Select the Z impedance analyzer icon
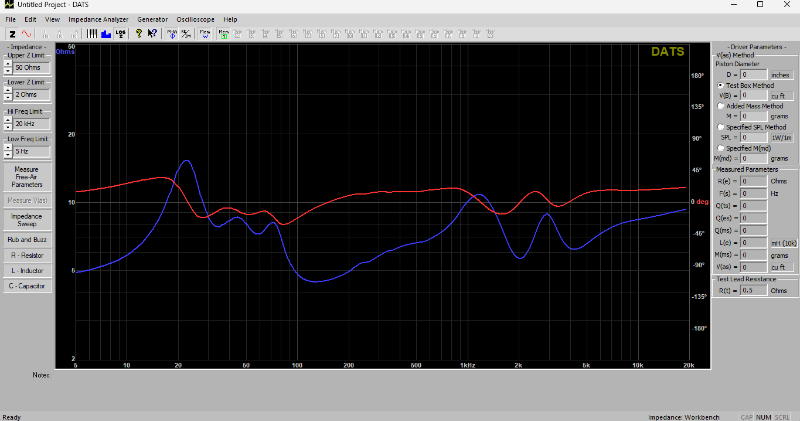The height and width of the screenshot is (421, 800). [x=12, y=34]
